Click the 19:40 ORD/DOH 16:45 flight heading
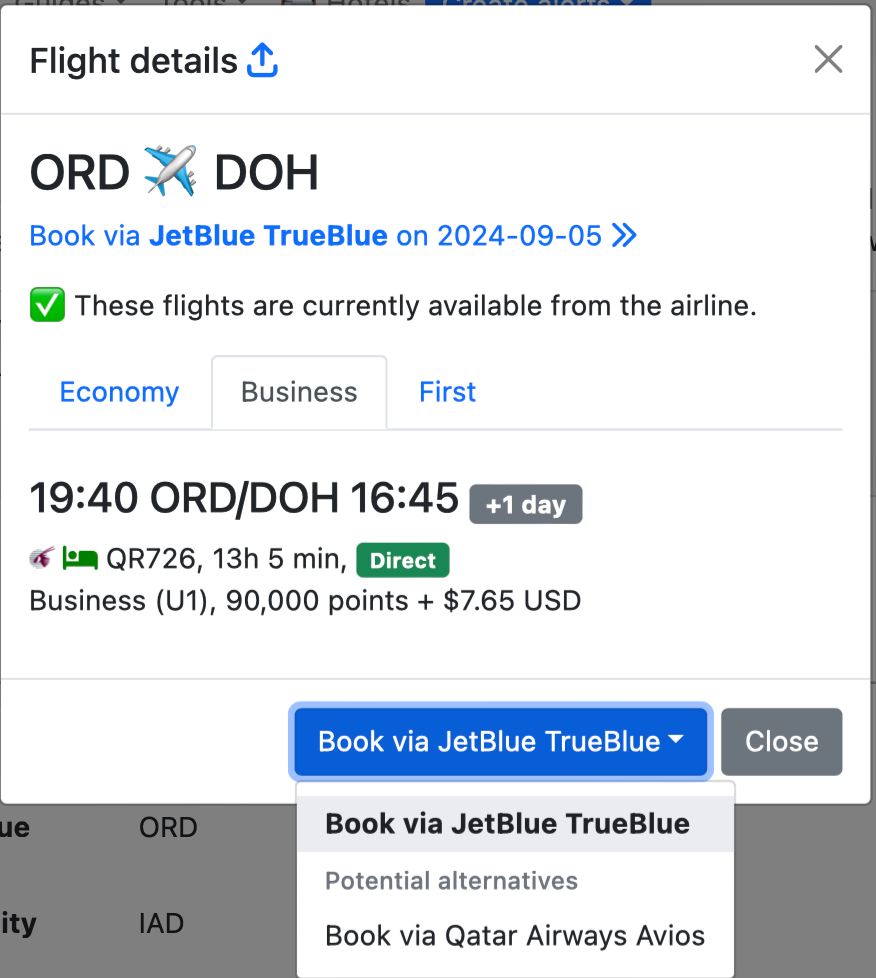This screenshot has width=876, height=978. pos(244,498)
